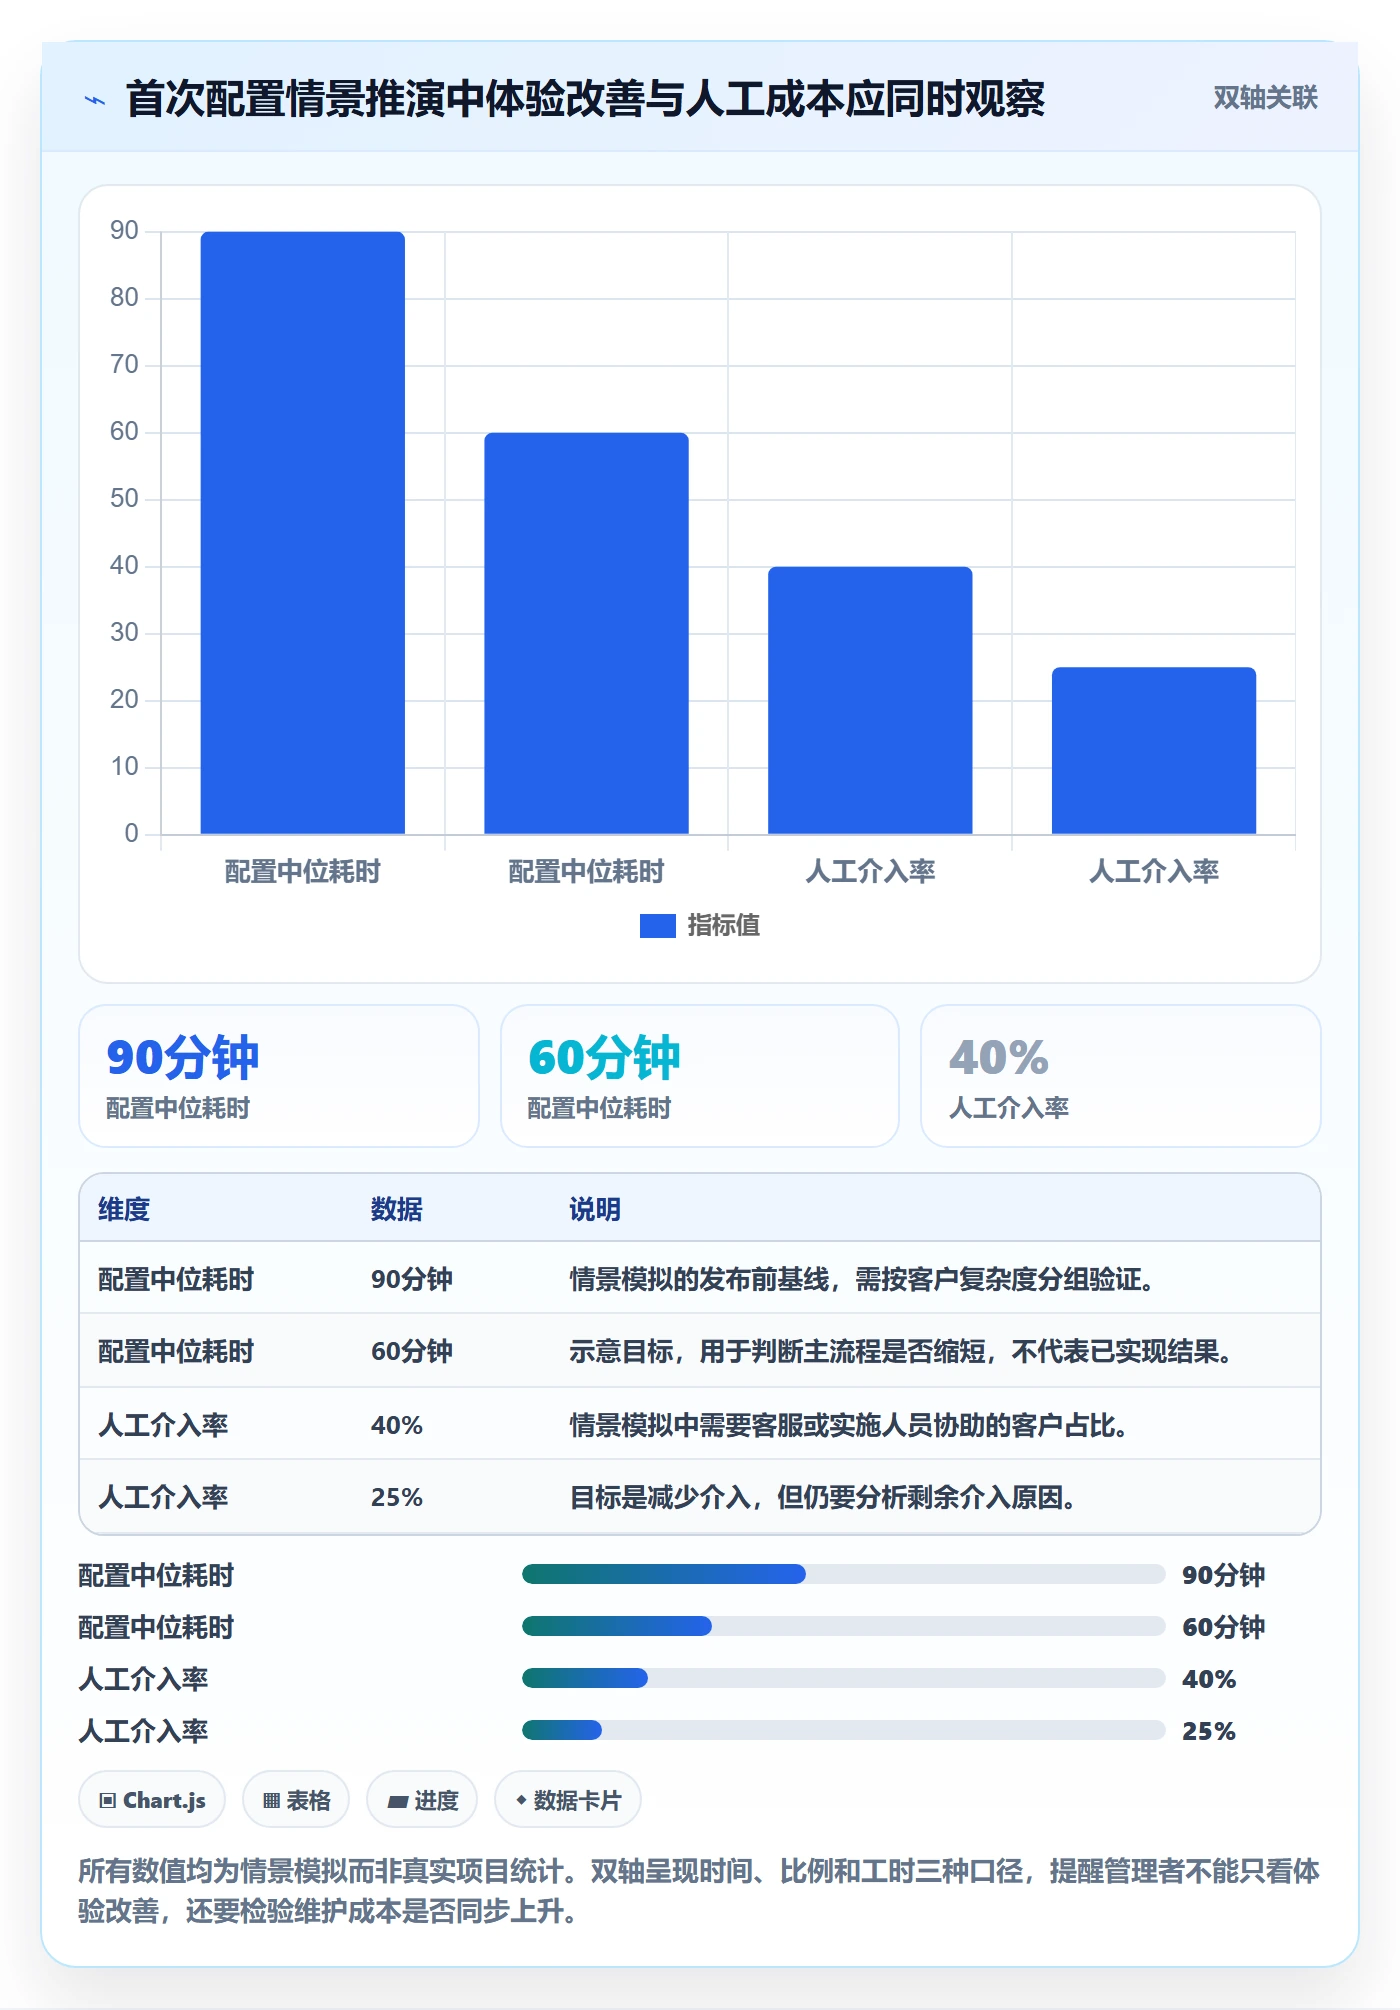Screen dimensions: 1400x2010
Task: Select the 90分钟 data card
Action: click(x=279, y=1076)
